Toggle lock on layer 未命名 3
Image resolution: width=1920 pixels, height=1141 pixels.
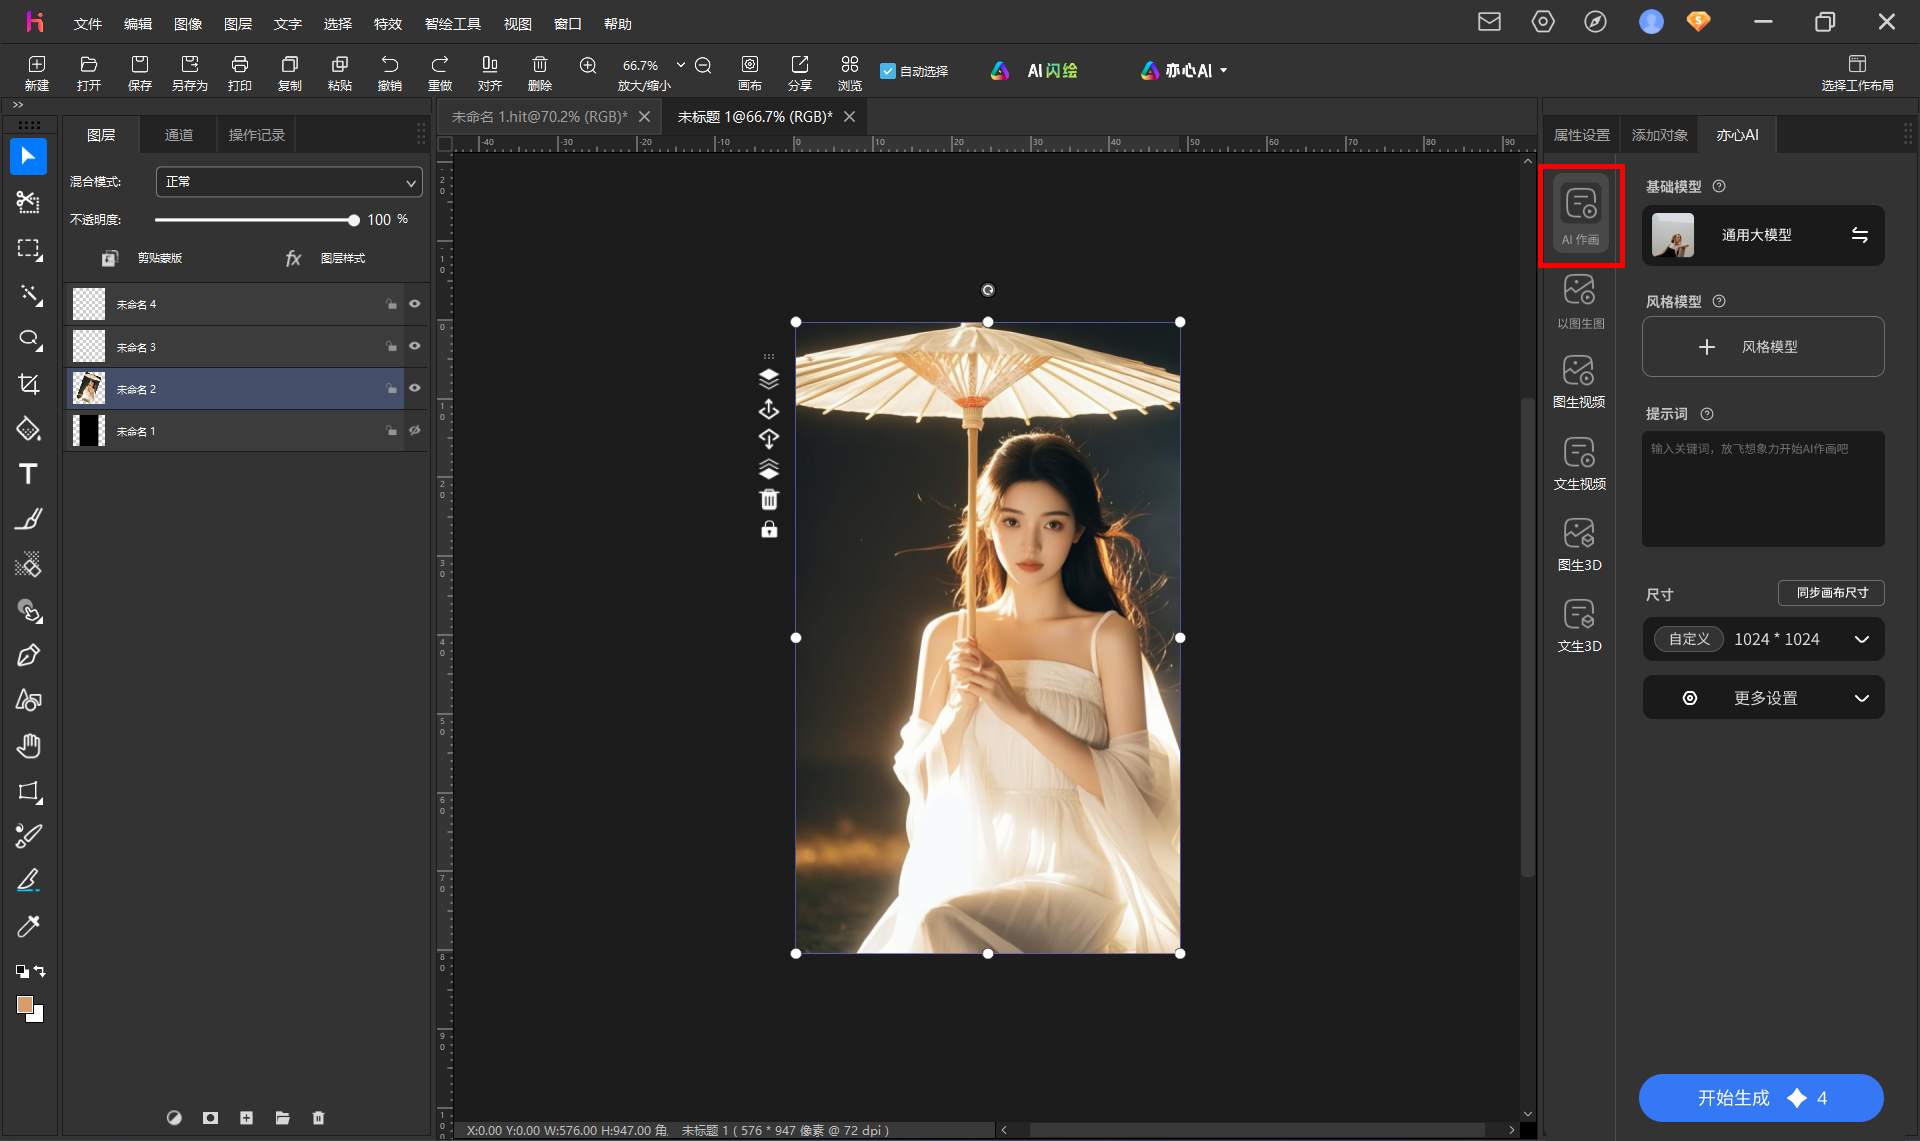point(391,346)
